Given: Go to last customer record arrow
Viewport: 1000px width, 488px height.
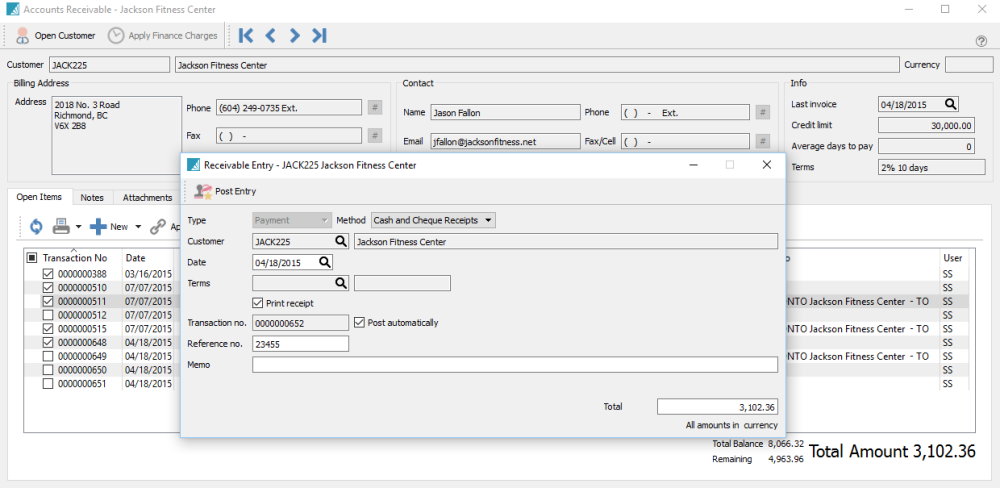Looking at the screenshot, I should [x=320, y=36].
